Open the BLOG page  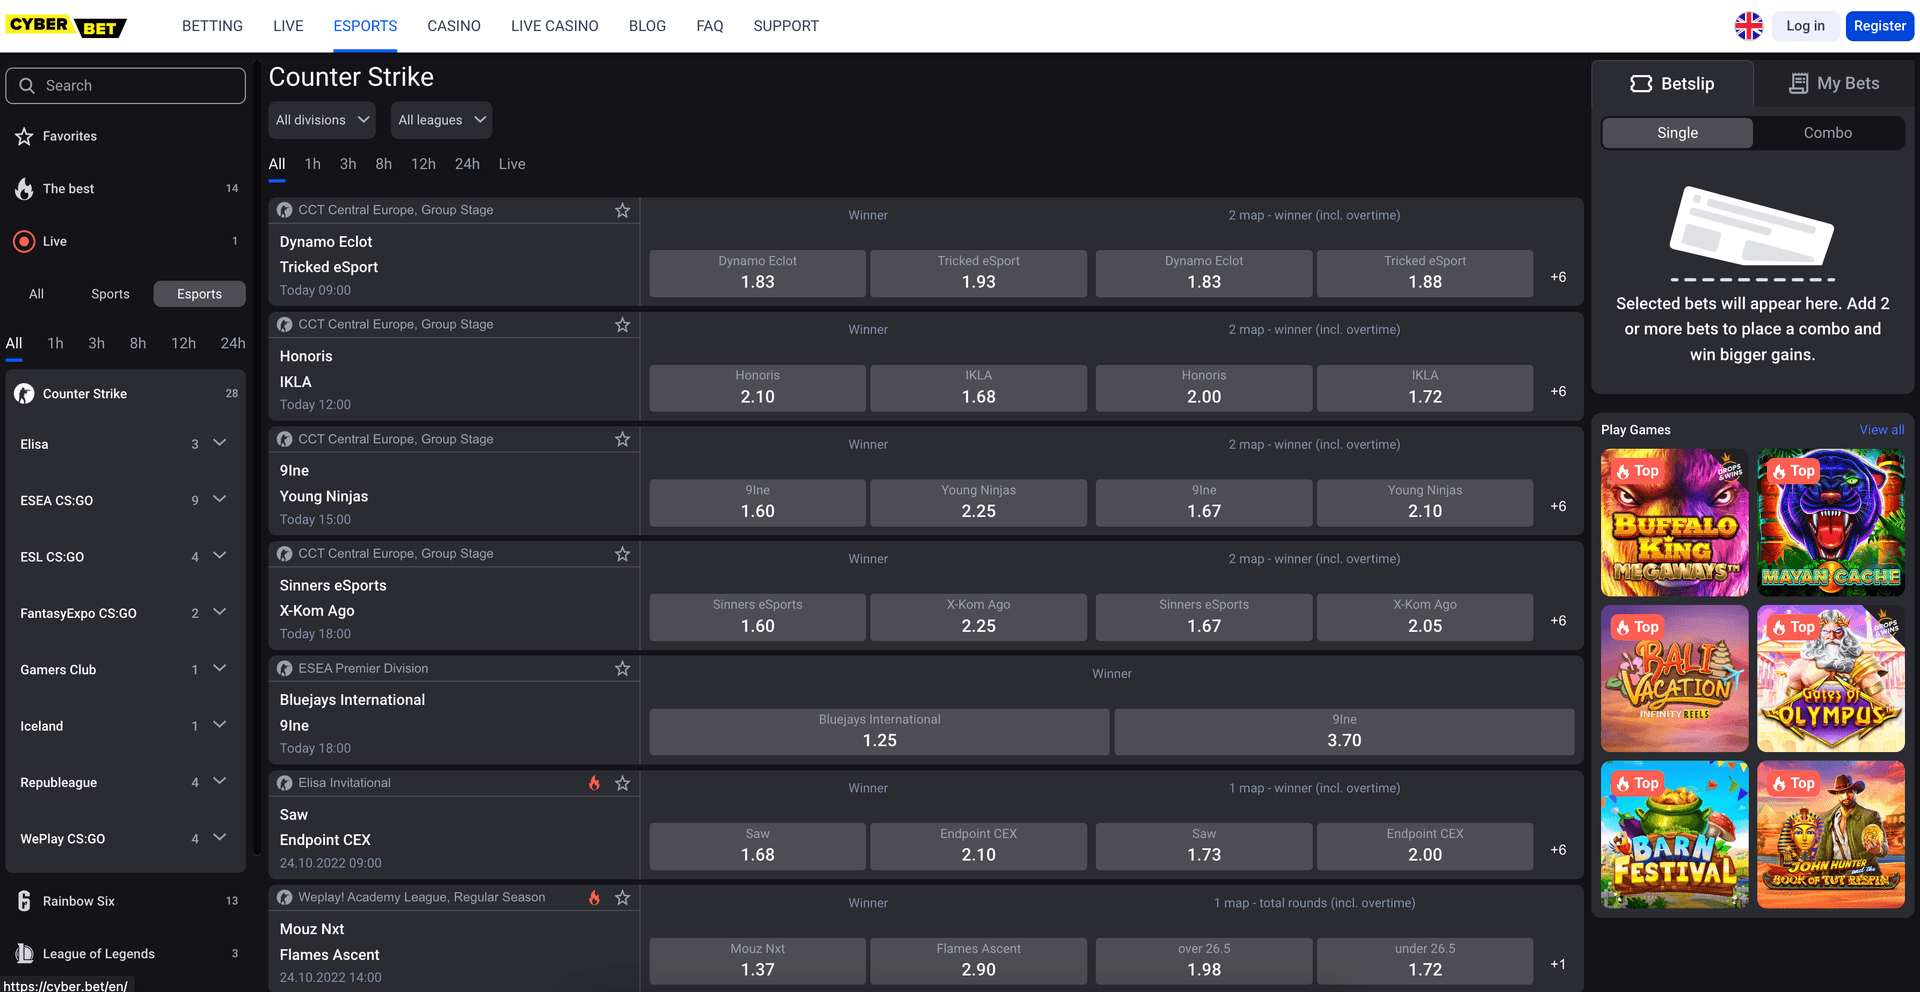pyautogui.click(x=647, y=26)
